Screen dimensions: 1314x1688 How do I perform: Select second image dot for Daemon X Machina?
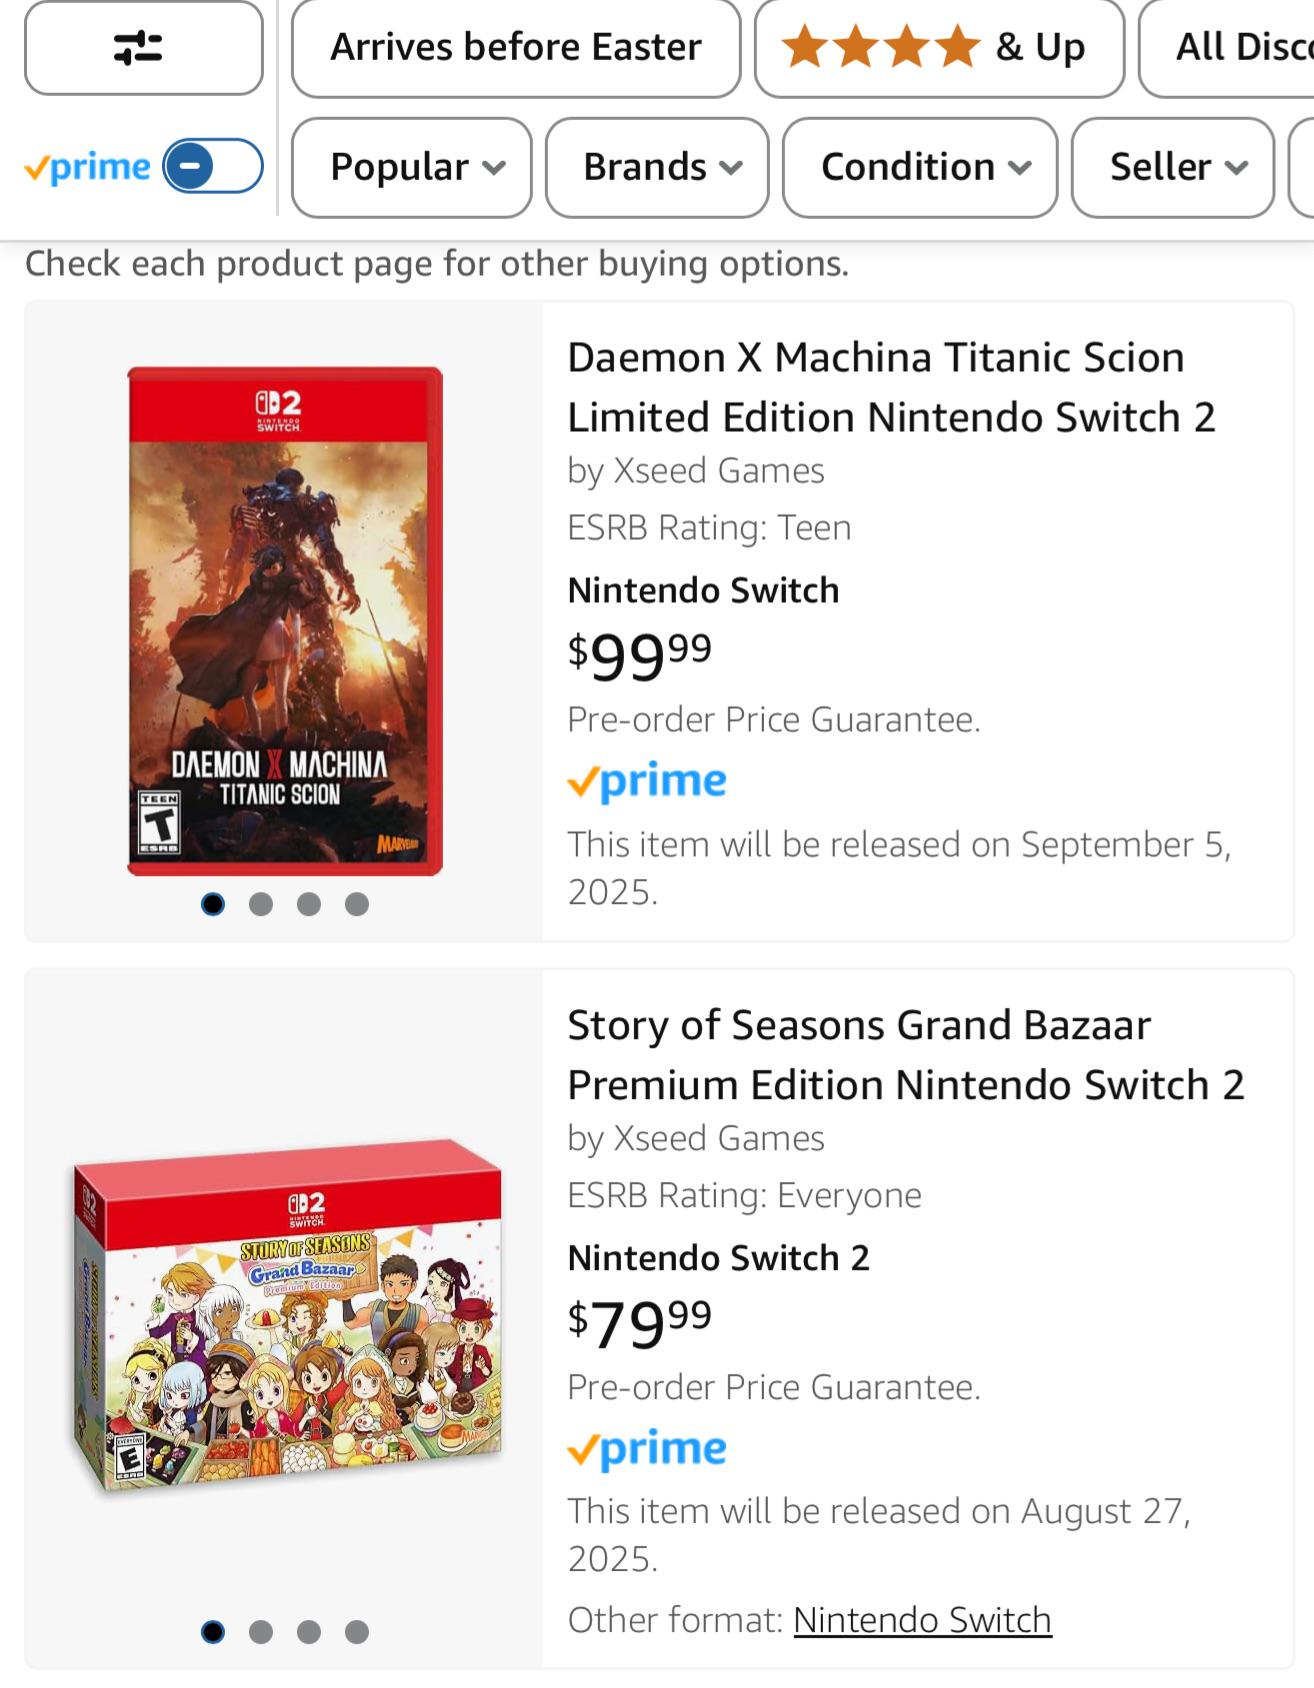coord(261,904)
